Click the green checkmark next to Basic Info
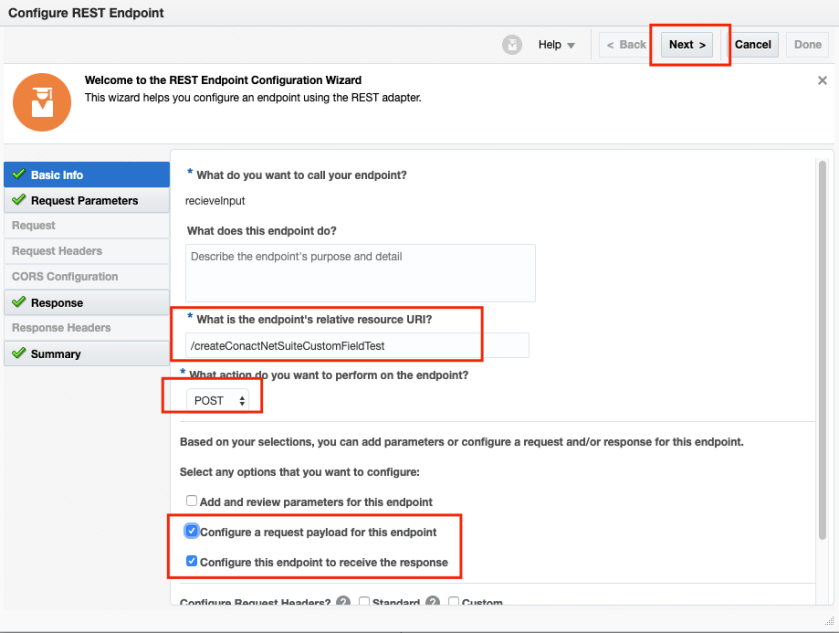839x633 pixels. [x=18, y=175]
